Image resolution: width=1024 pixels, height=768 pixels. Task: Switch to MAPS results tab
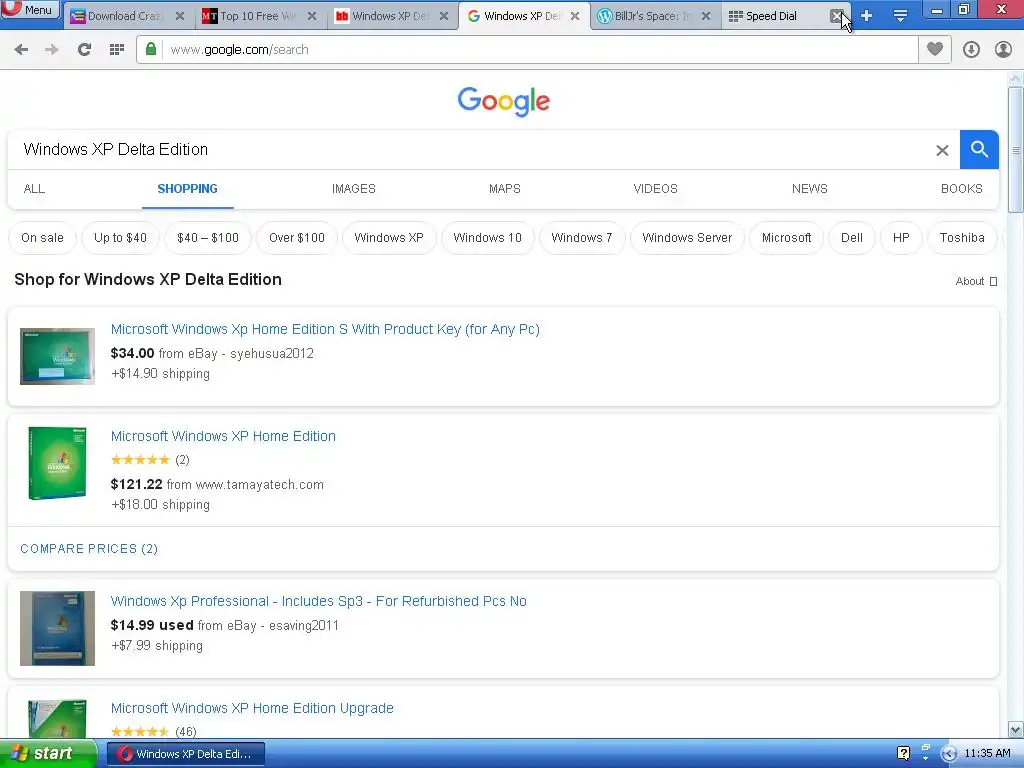click(505, 189)
